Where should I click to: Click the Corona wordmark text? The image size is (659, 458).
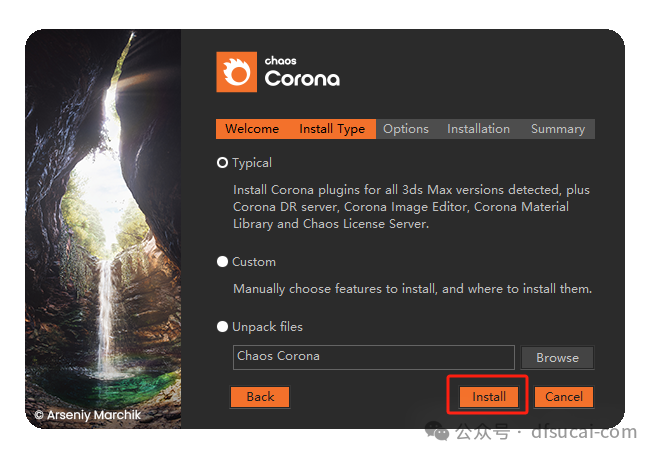click(302, 78)
